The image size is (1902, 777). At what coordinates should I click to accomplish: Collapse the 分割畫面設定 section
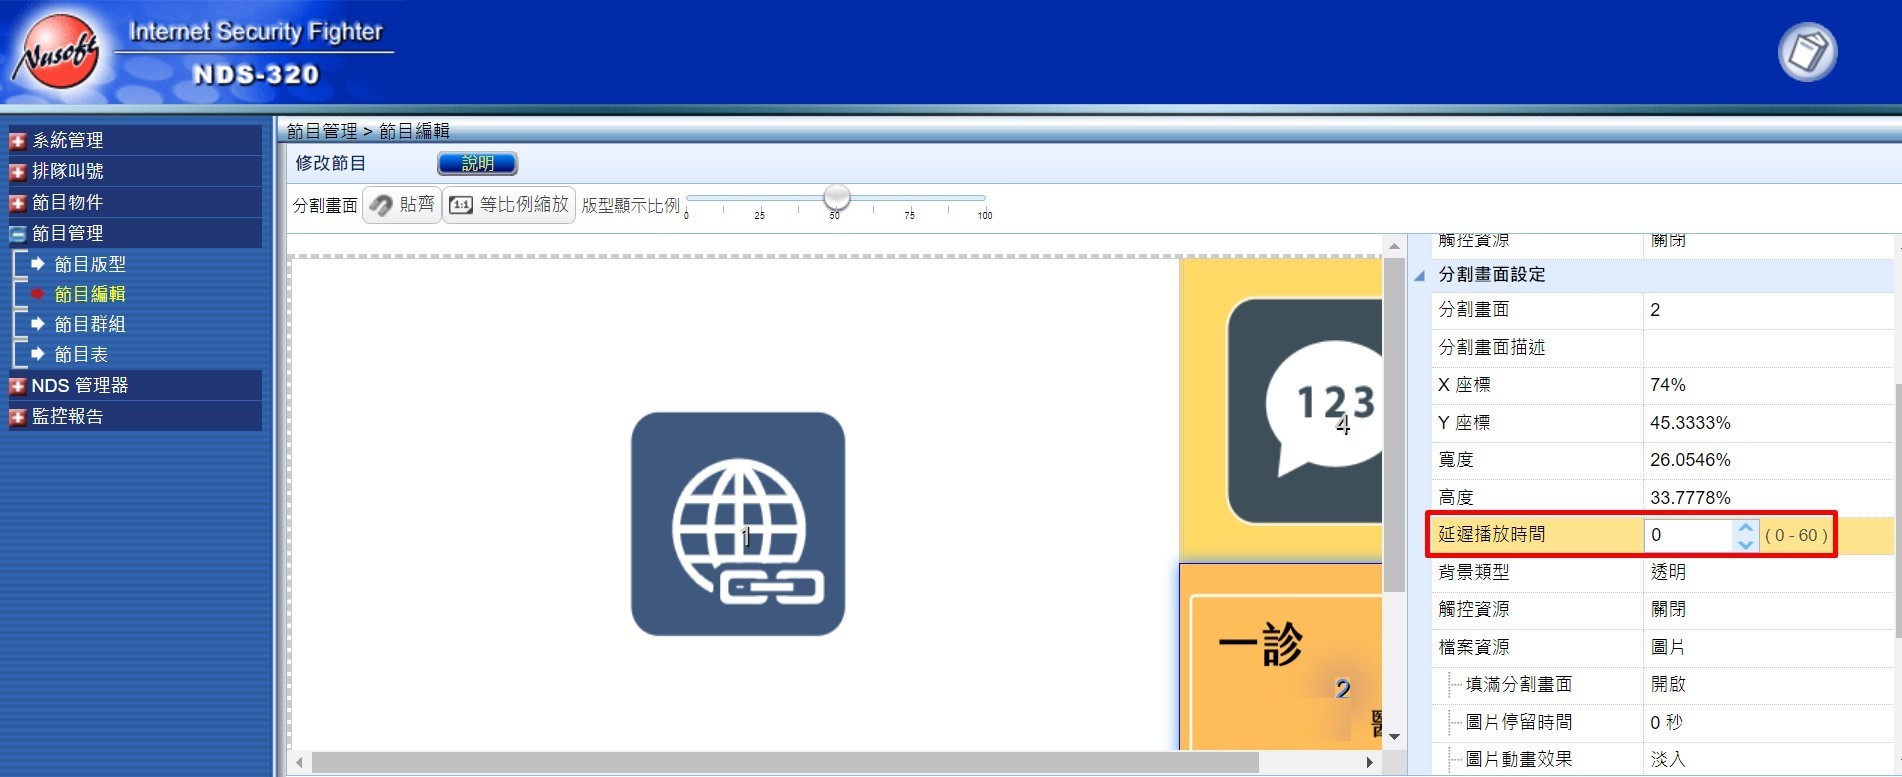[1419, 275]
